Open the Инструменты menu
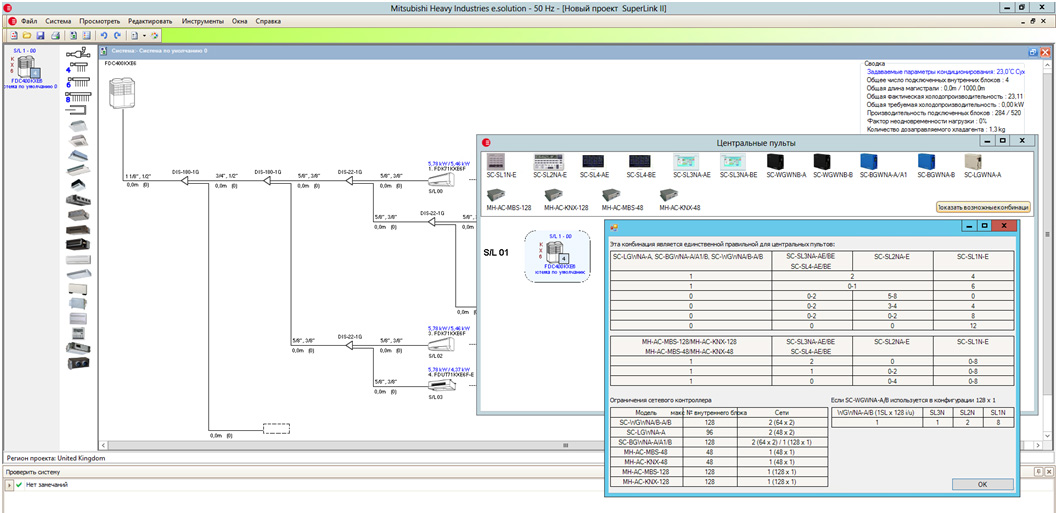1058x513 pixels. click(202, 21)
